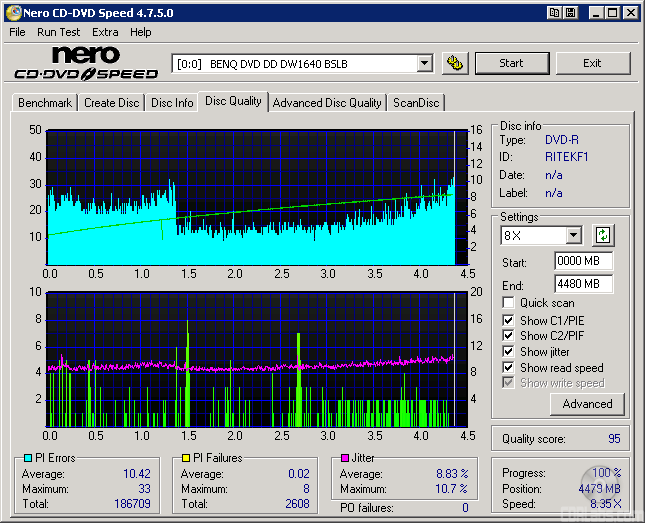Image resolution: width=645 pixels, height=523 pixels.
Task: Open the Run Test menu
Action: [x=58, y=32]
